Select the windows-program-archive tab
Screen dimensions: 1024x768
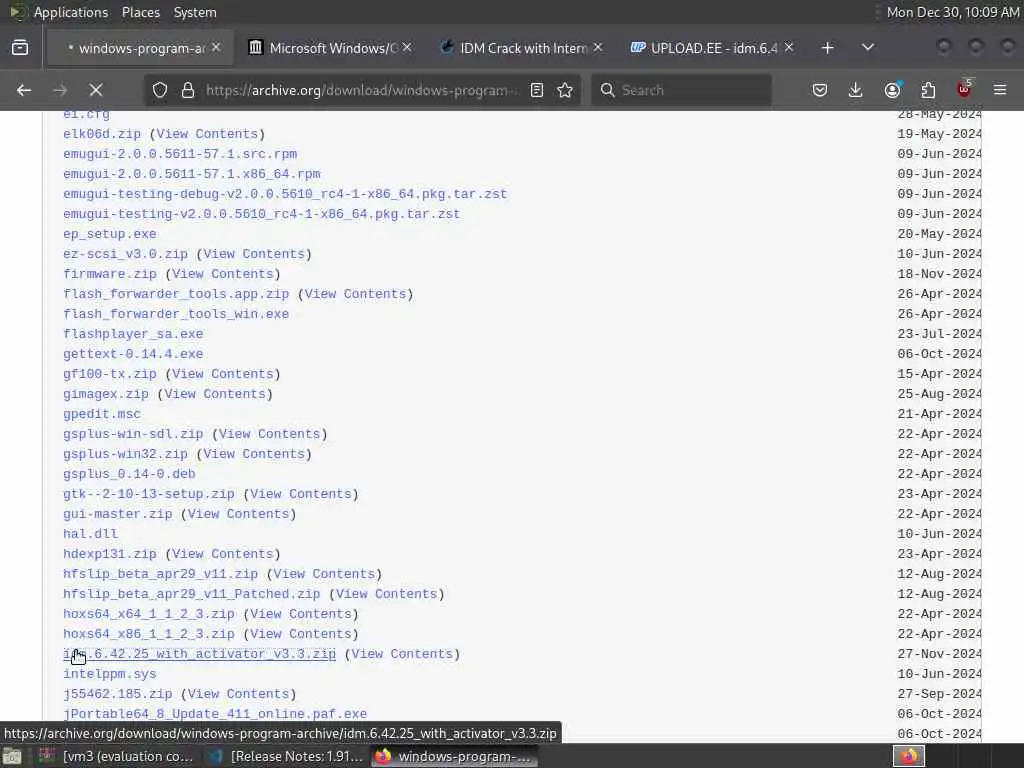pos(138,48)
